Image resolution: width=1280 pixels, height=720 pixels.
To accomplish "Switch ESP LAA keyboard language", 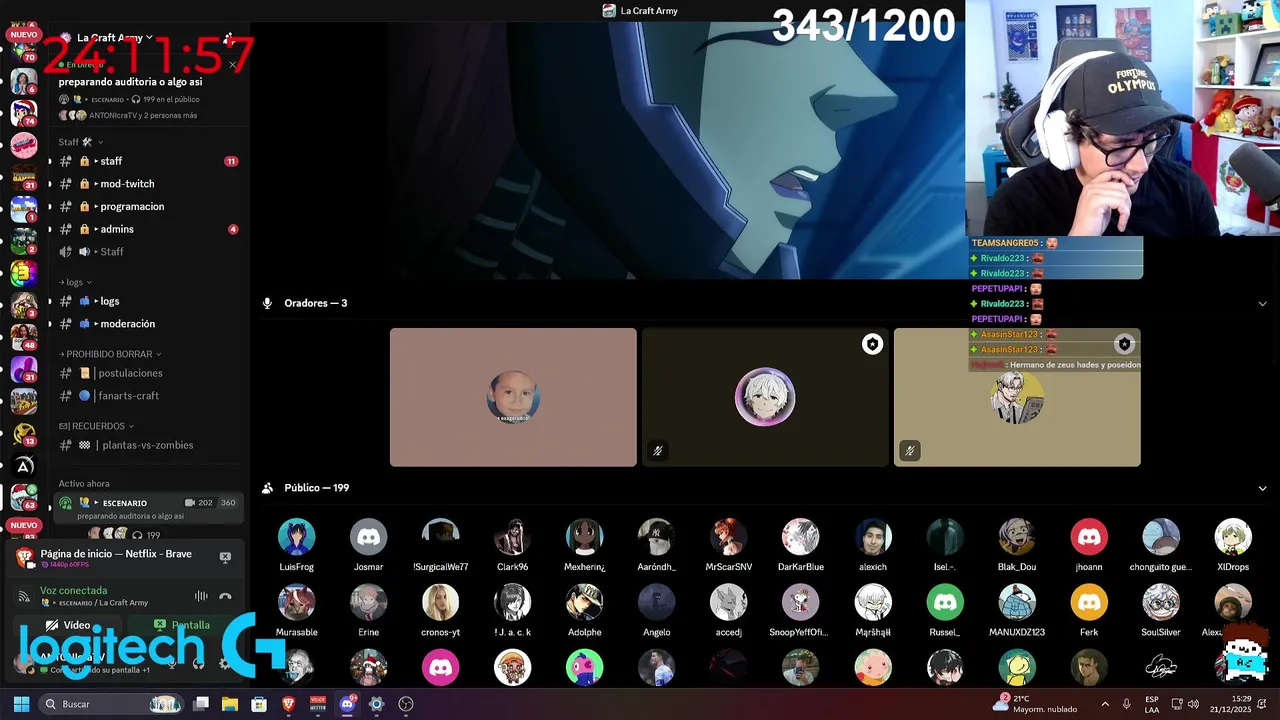I will (1152, 704).
